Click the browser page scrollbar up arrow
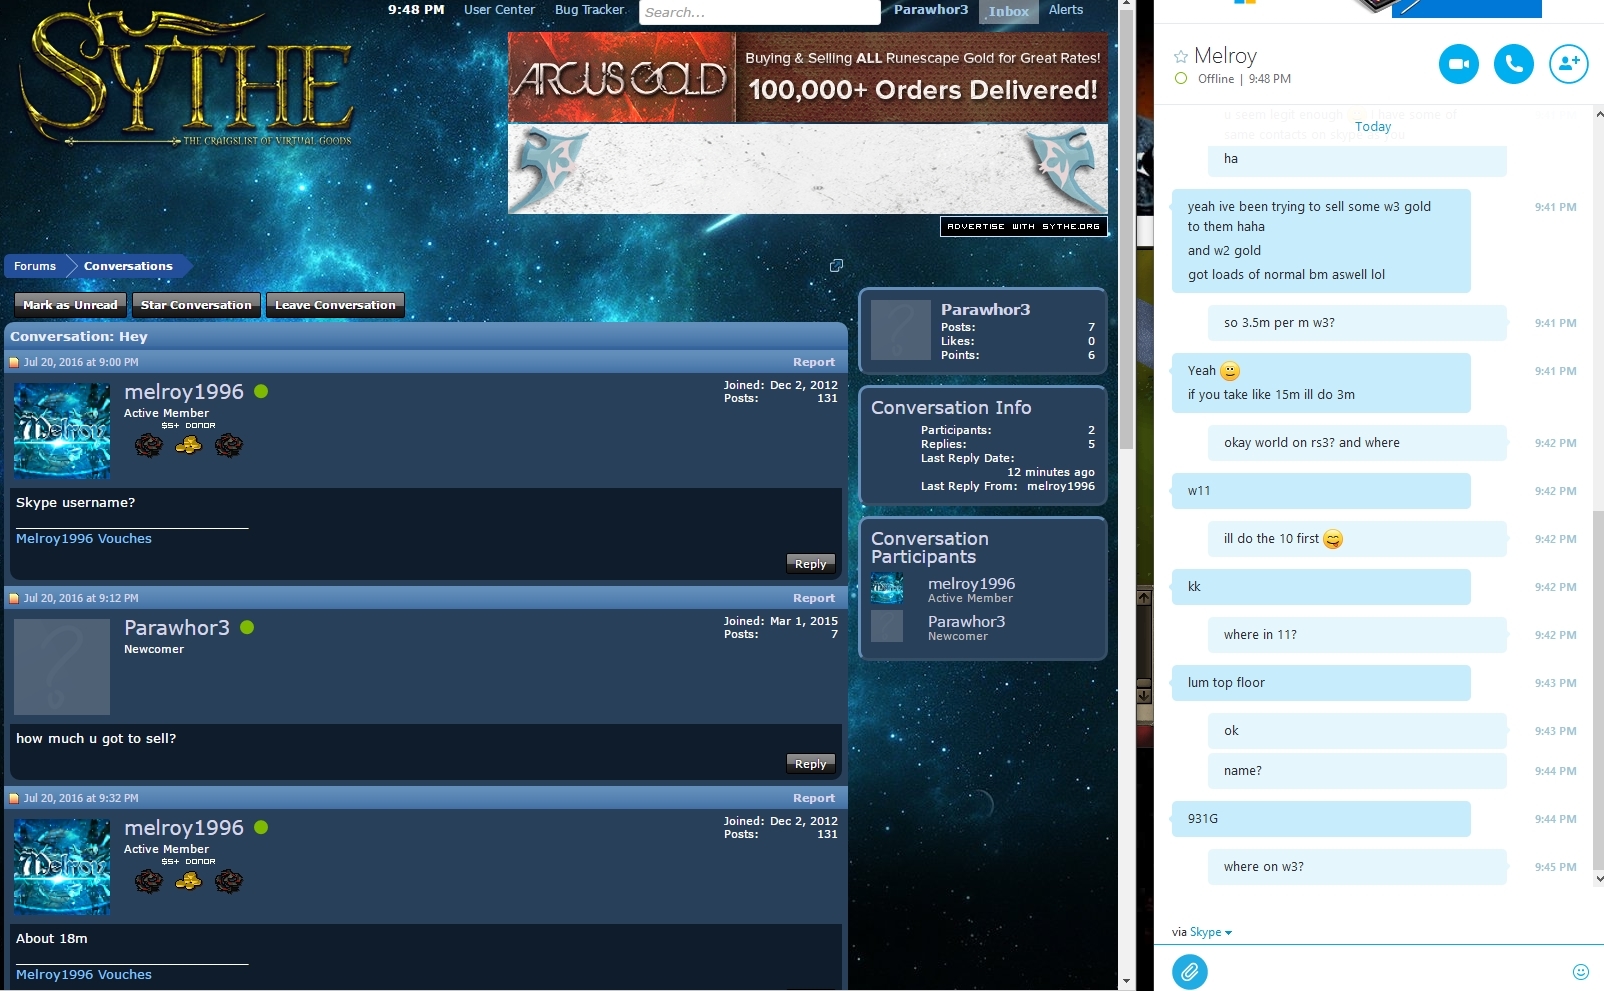The height and width of the screenshot is (991, 1604). (1126, 6)
